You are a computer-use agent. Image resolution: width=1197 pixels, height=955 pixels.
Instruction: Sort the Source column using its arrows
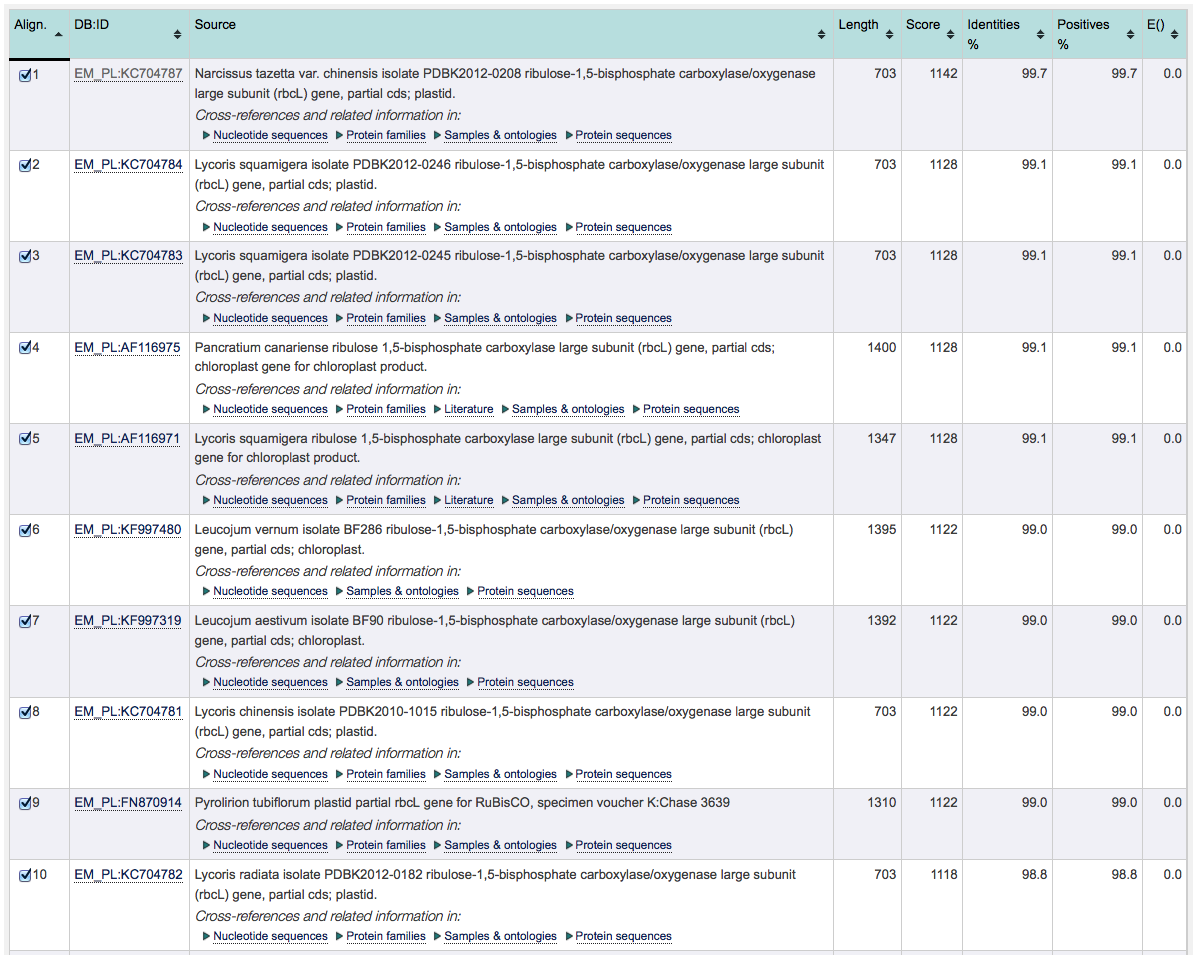tap(820, 33)
